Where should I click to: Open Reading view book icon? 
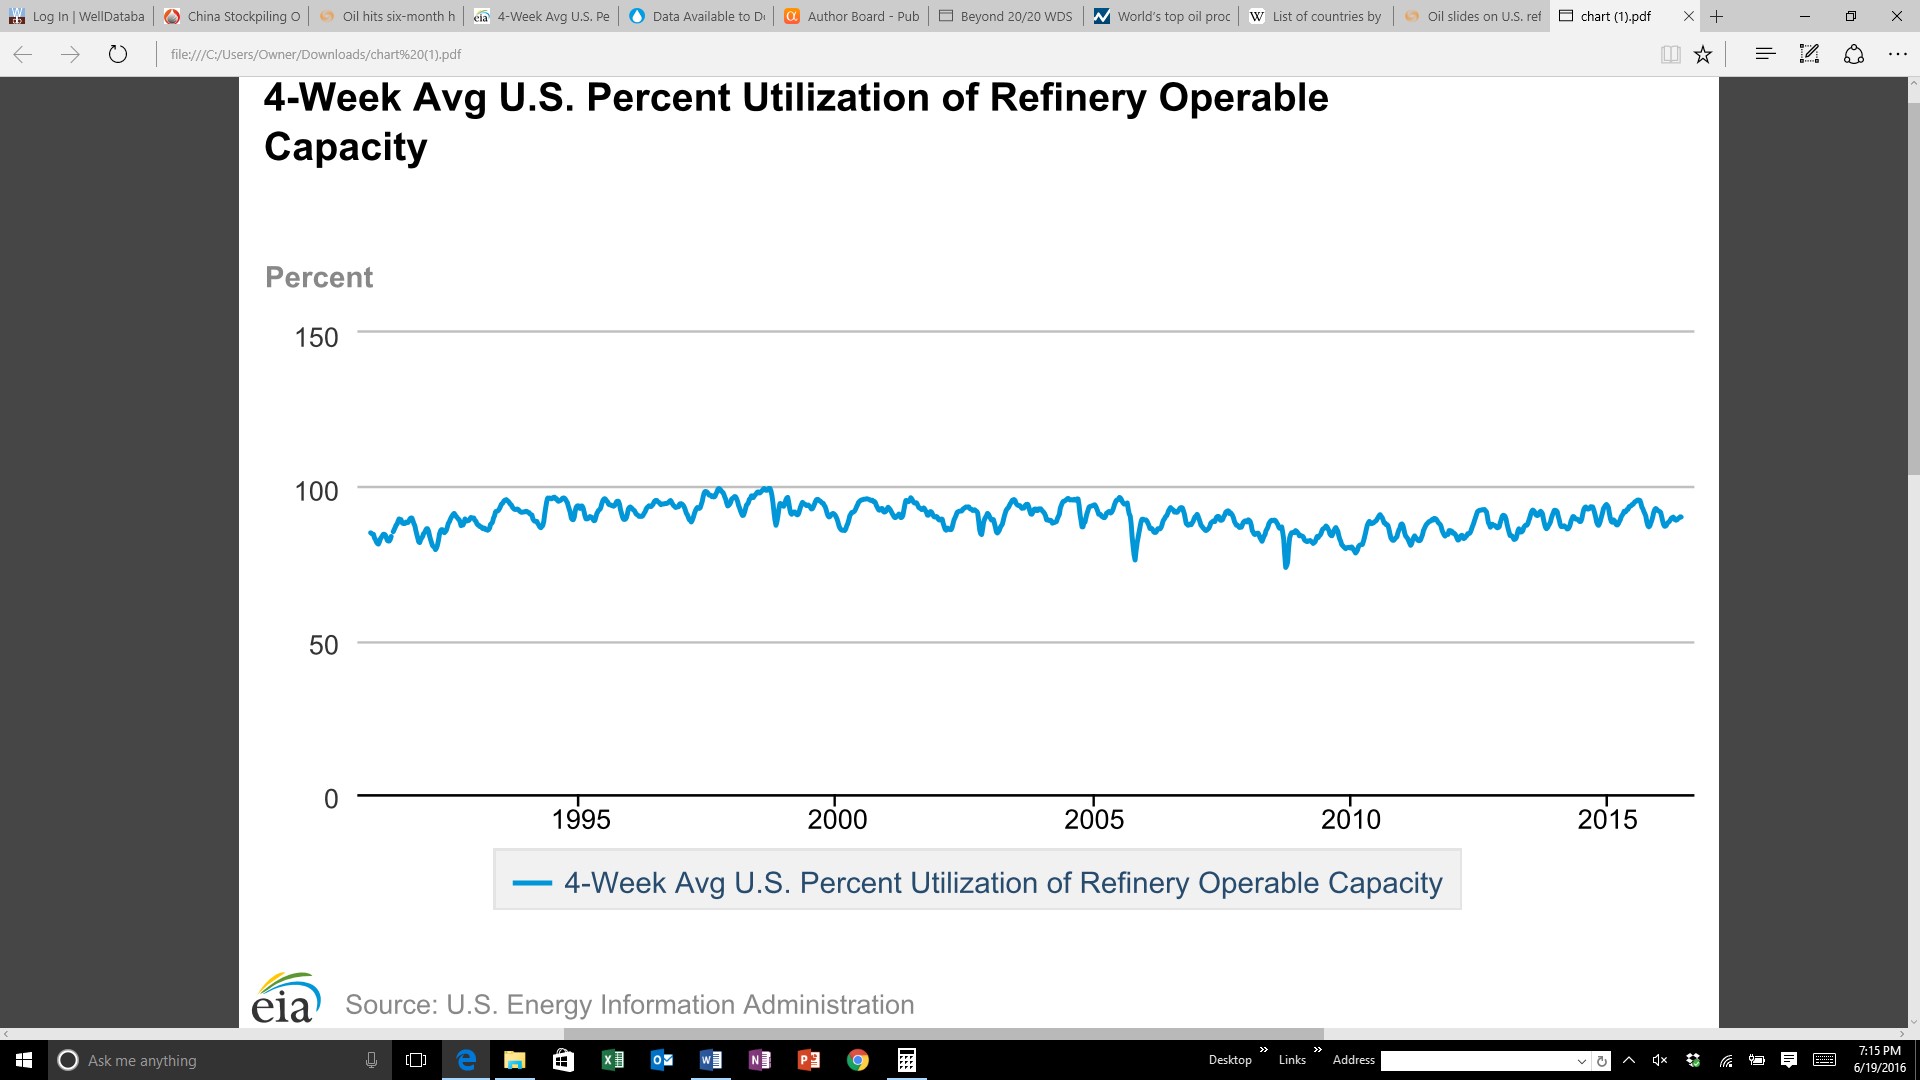click(x=1670, y=54)
